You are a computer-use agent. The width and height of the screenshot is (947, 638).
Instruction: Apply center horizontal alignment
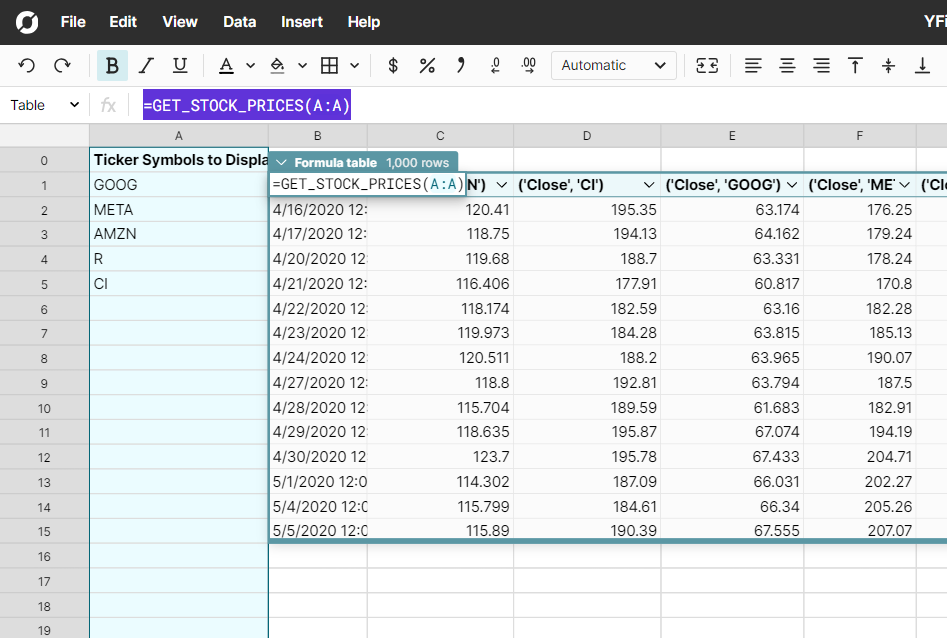(x=787, y=65)
